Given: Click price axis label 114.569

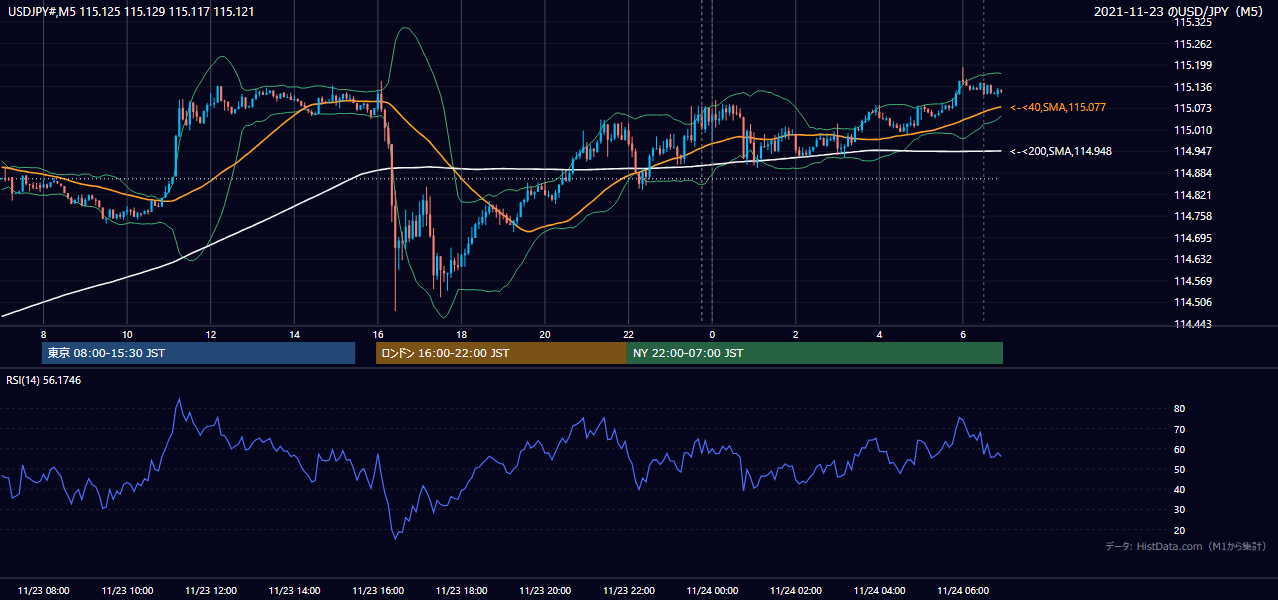Looking at the screenshot, I should (x=1193, y=281).
